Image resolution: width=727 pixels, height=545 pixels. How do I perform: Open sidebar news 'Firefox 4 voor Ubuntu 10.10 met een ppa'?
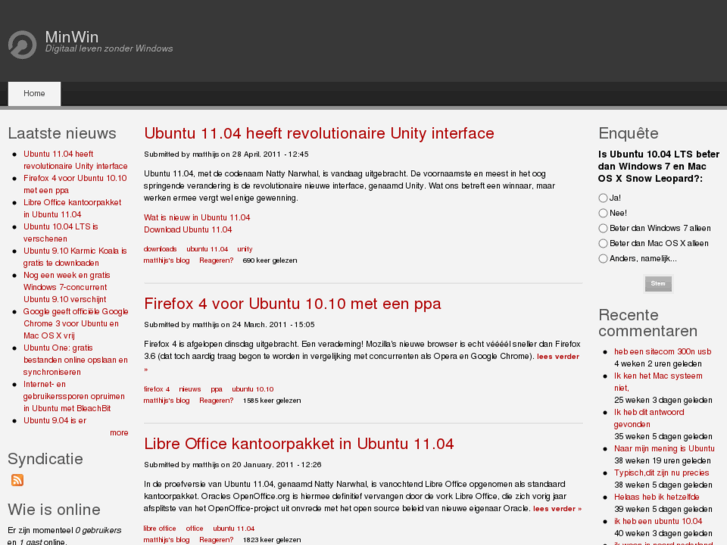[75, 184]
